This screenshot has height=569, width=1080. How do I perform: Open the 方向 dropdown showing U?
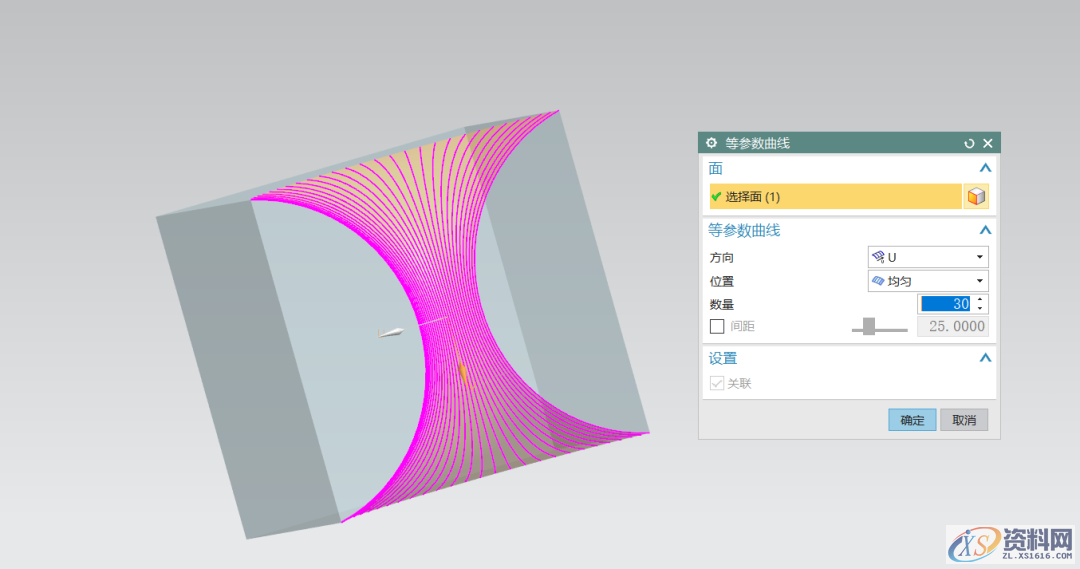click(x=927, y=257)
